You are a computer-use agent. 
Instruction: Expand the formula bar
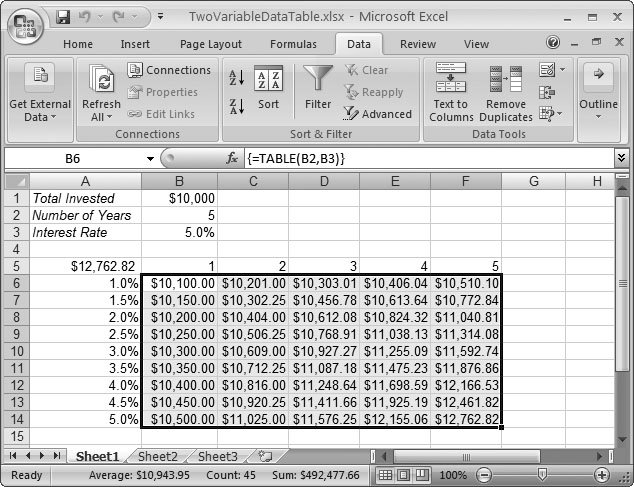tap(621, 158)
